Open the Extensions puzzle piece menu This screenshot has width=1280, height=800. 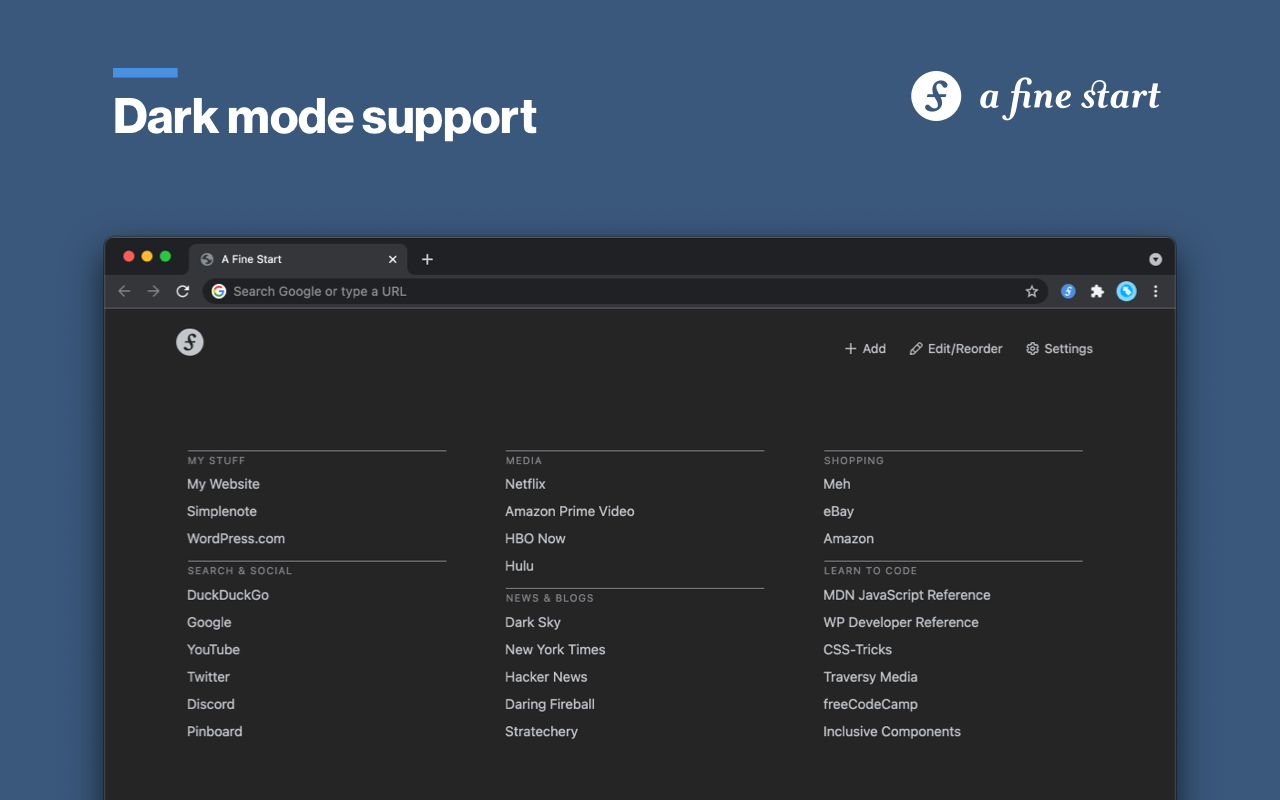1097,291
